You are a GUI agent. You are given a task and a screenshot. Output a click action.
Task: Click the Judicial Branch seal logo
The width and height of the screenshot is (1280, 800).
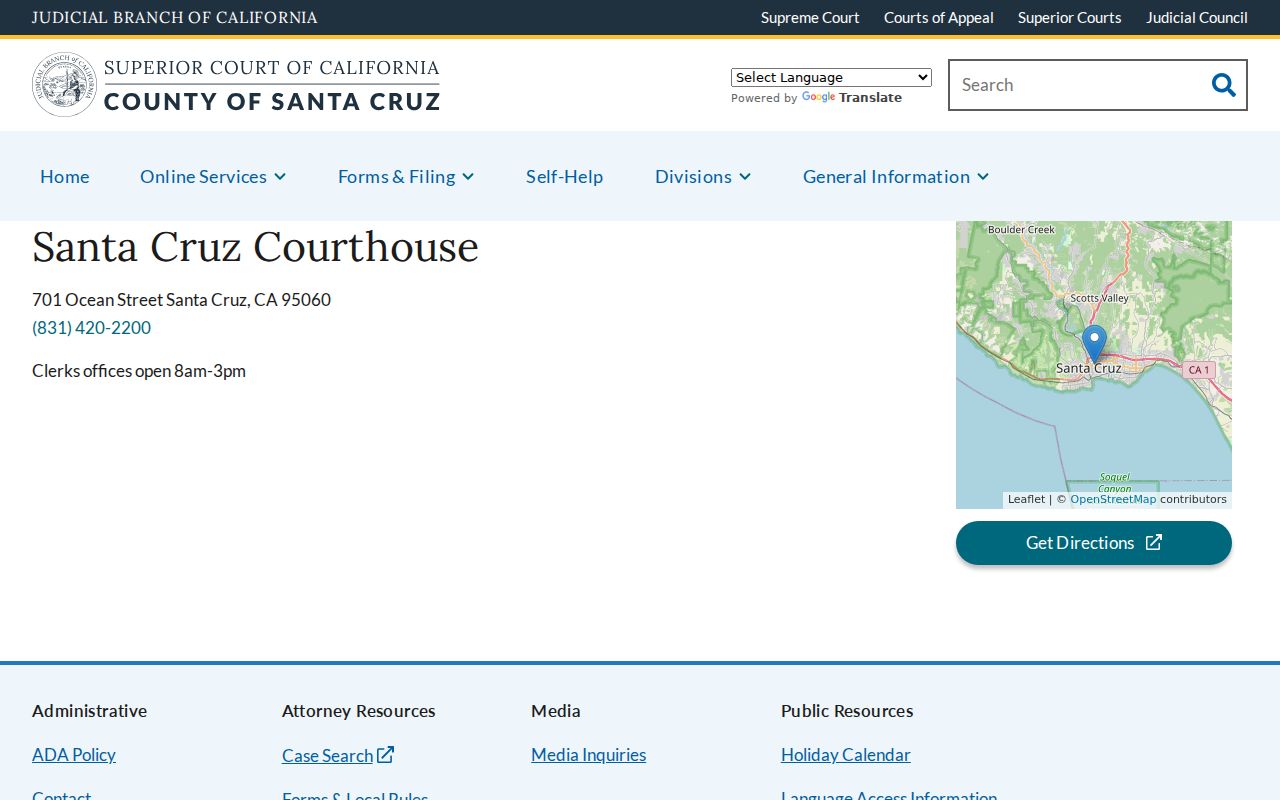tap(65, 85)
